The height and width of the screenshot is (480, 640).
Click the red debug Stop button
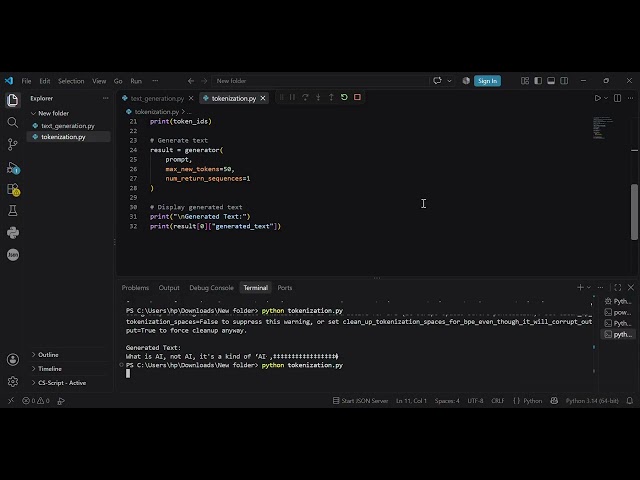[x=357, y=97]
